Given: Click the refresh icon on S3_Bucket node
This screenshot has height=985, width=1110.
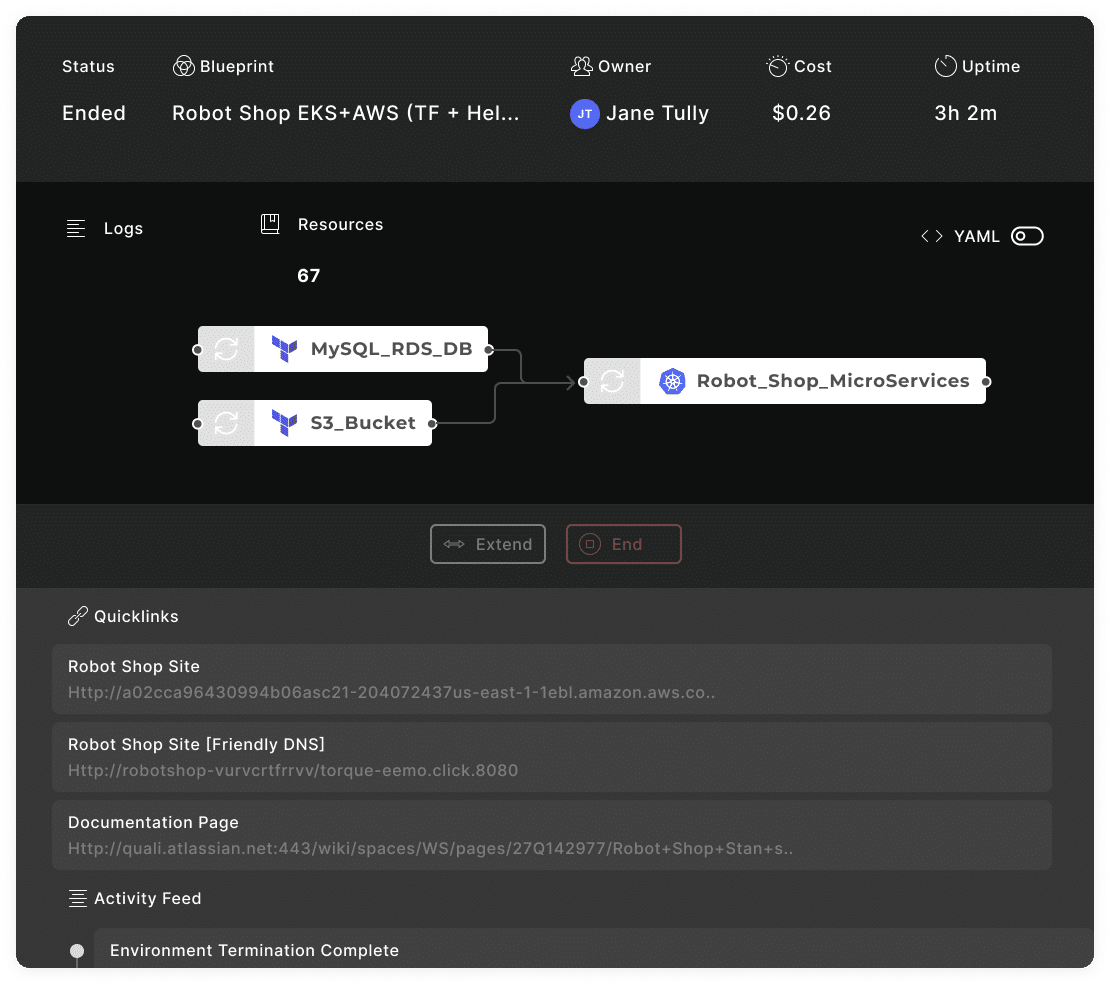Looking at the screenshot, I should click(226, 423).
